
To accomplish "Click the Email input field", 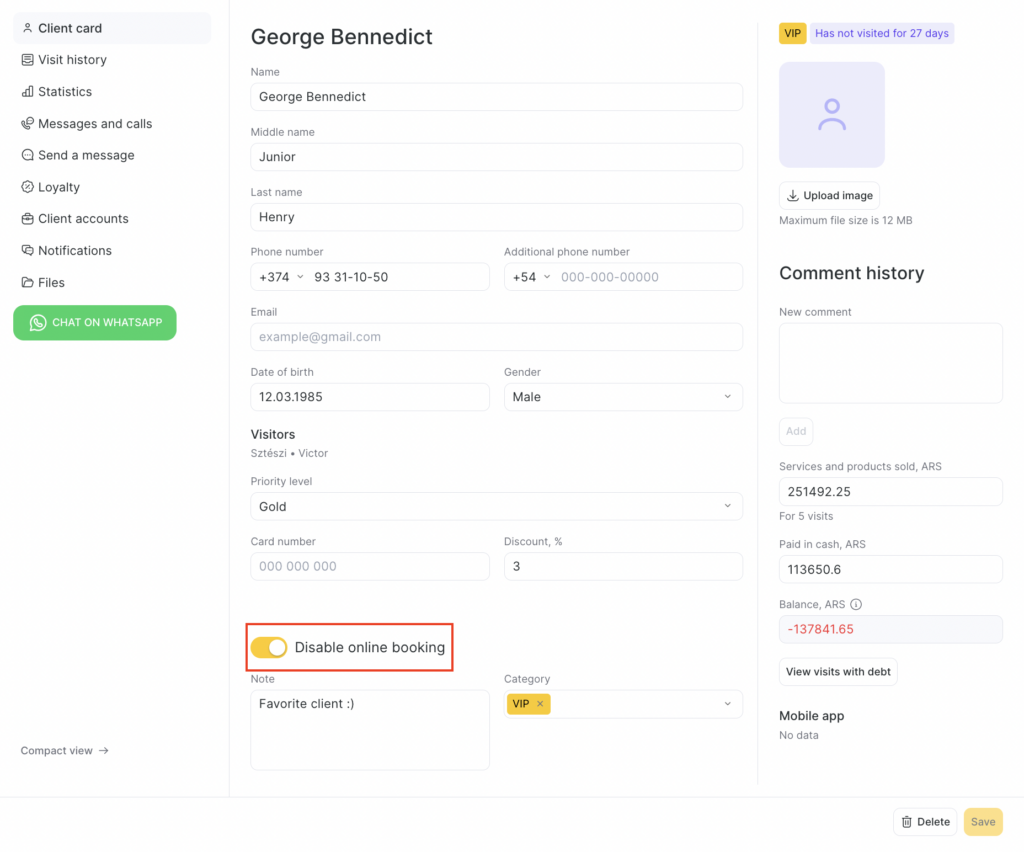I will click(x=496, y=337).
